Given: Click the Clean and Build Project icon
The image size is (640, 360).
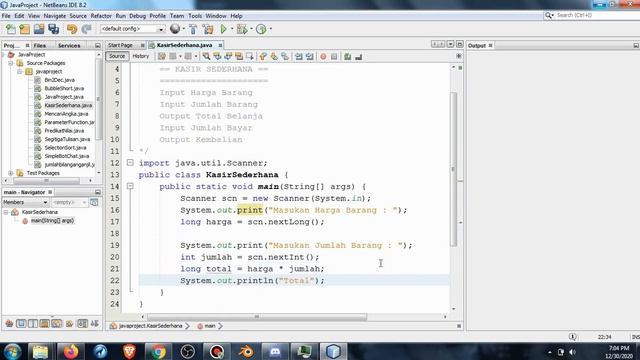Looking at the screenshot, I should coord(208,29).
